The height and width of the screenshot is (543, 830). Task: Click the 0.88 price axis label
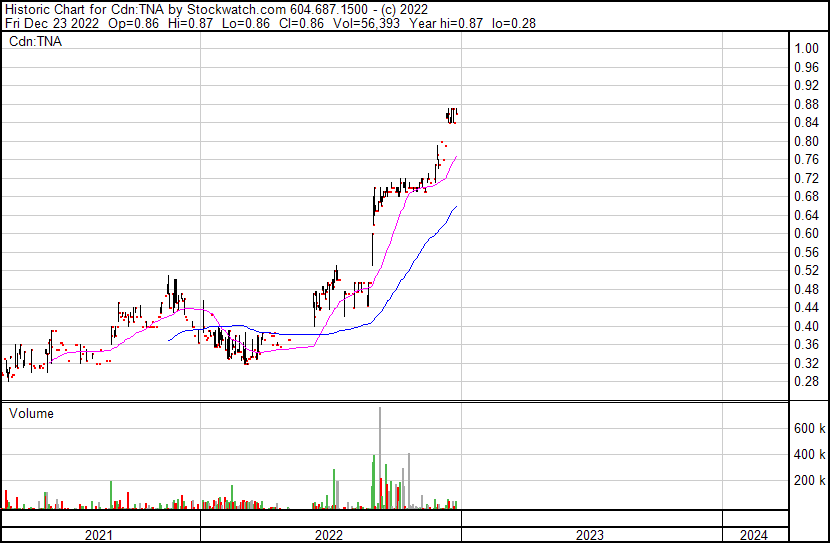[806, 104]
